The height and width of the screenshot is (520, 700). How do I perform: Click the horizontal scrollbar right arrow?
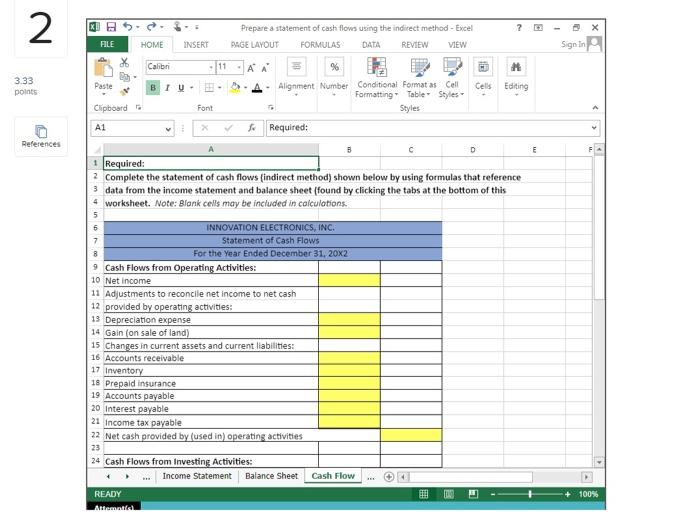coord(586,477)
